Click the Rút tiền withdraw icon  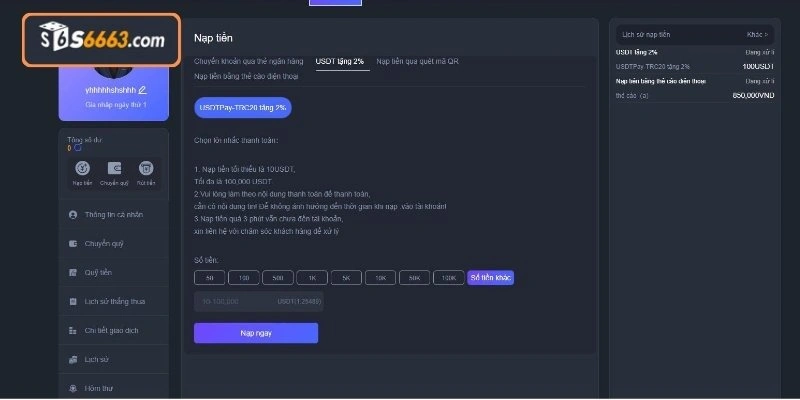146,169
